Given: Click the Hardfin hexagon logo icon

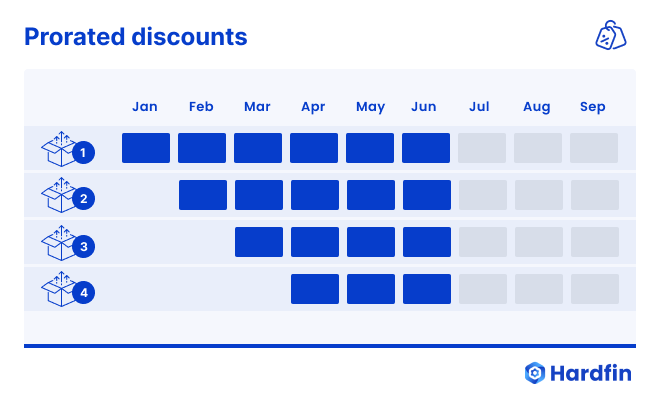Looking at the screenshot, I should [x=535, y=373].
